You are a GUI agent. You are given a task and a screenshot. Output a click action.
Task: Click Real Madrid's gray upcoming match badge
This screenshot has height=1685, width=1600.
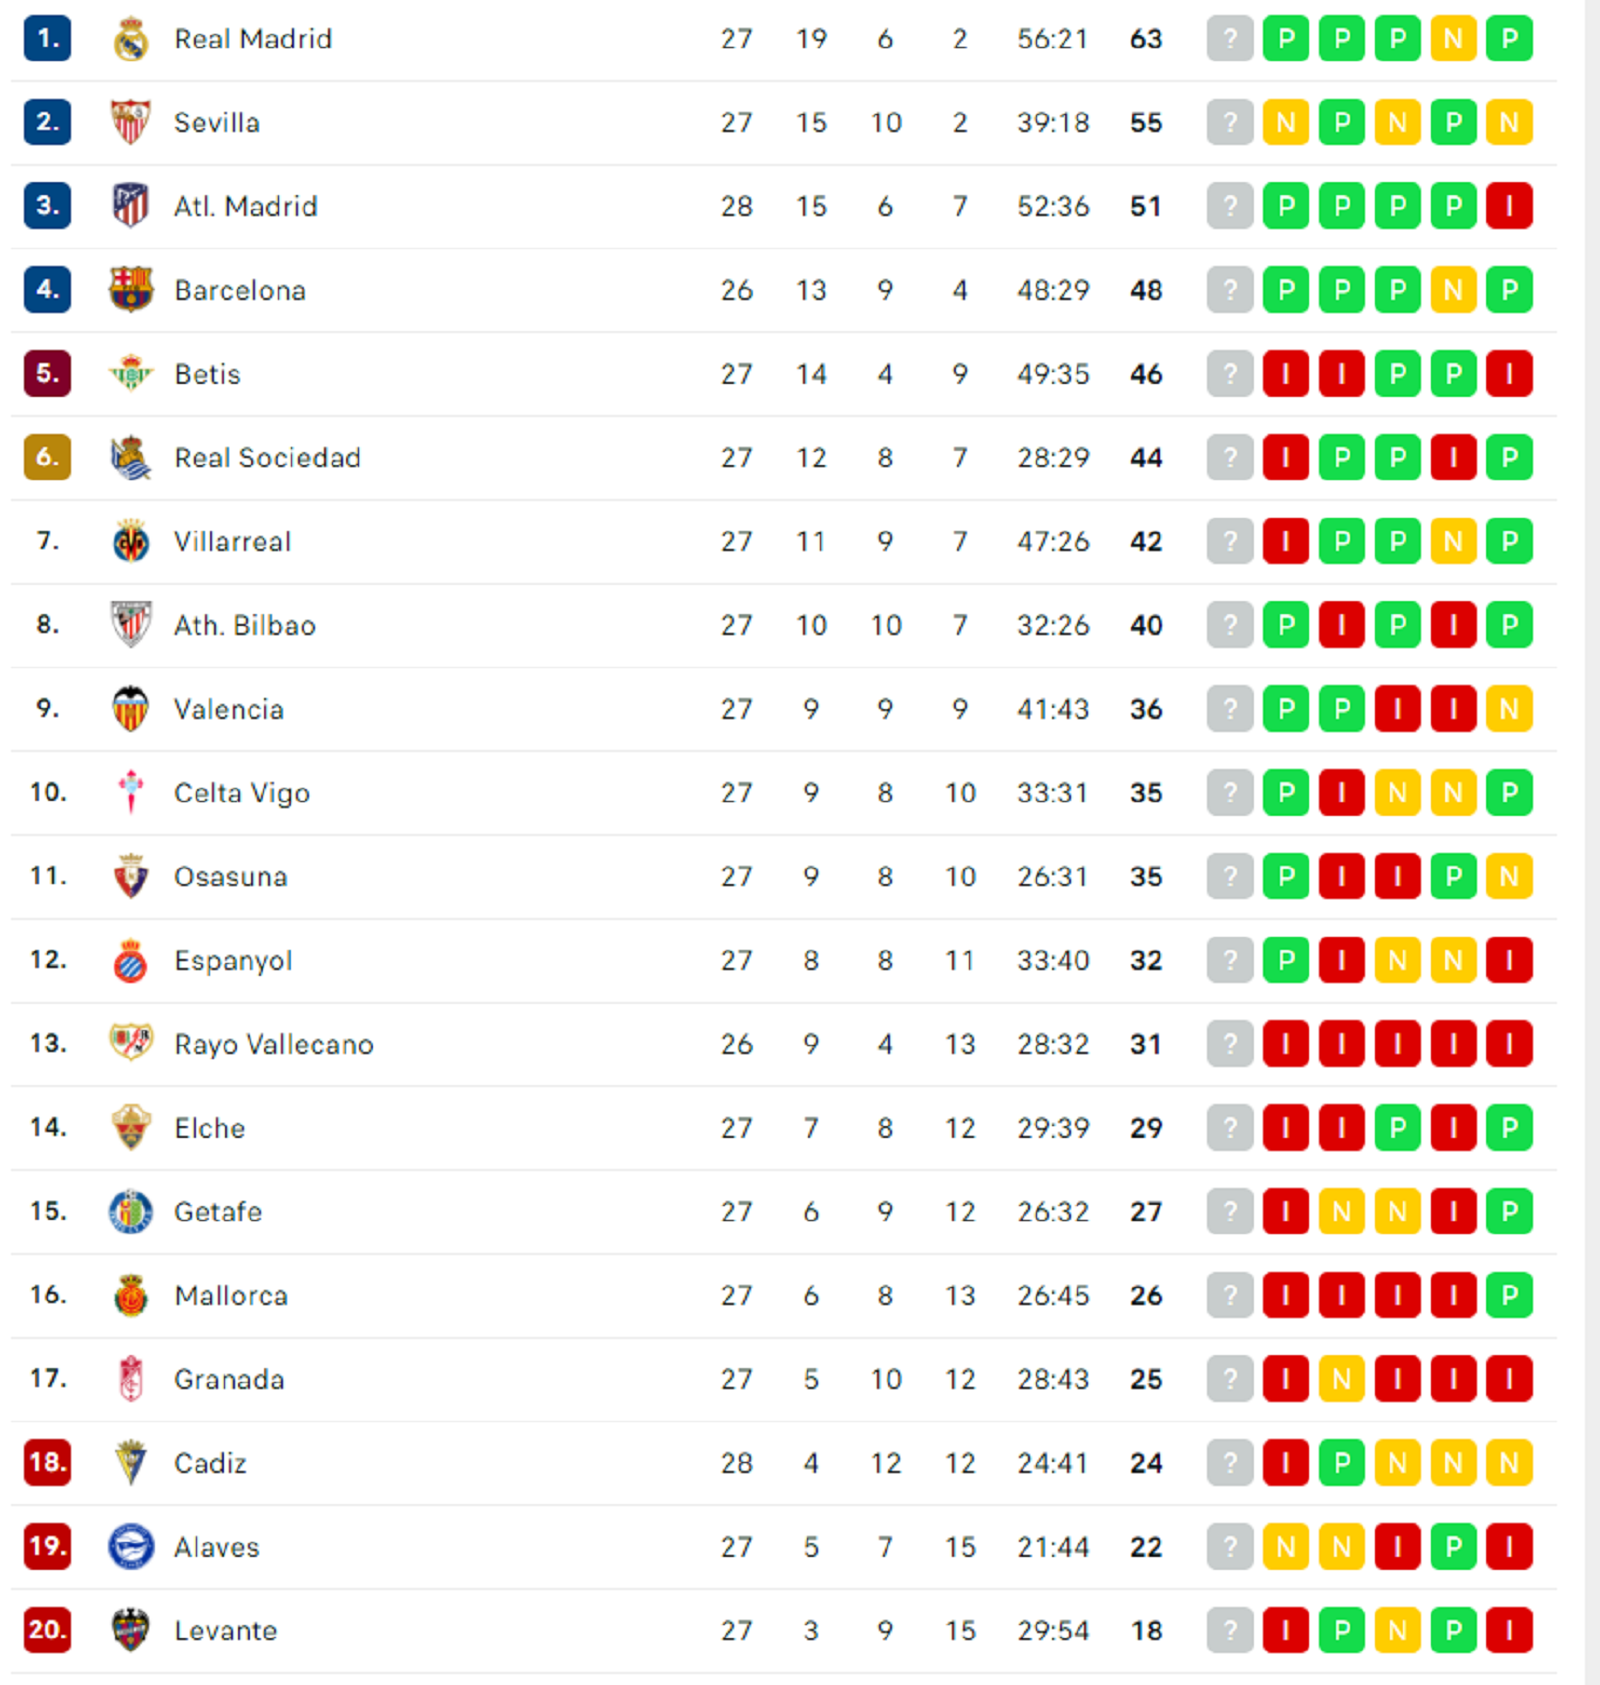click(1230, 39)
